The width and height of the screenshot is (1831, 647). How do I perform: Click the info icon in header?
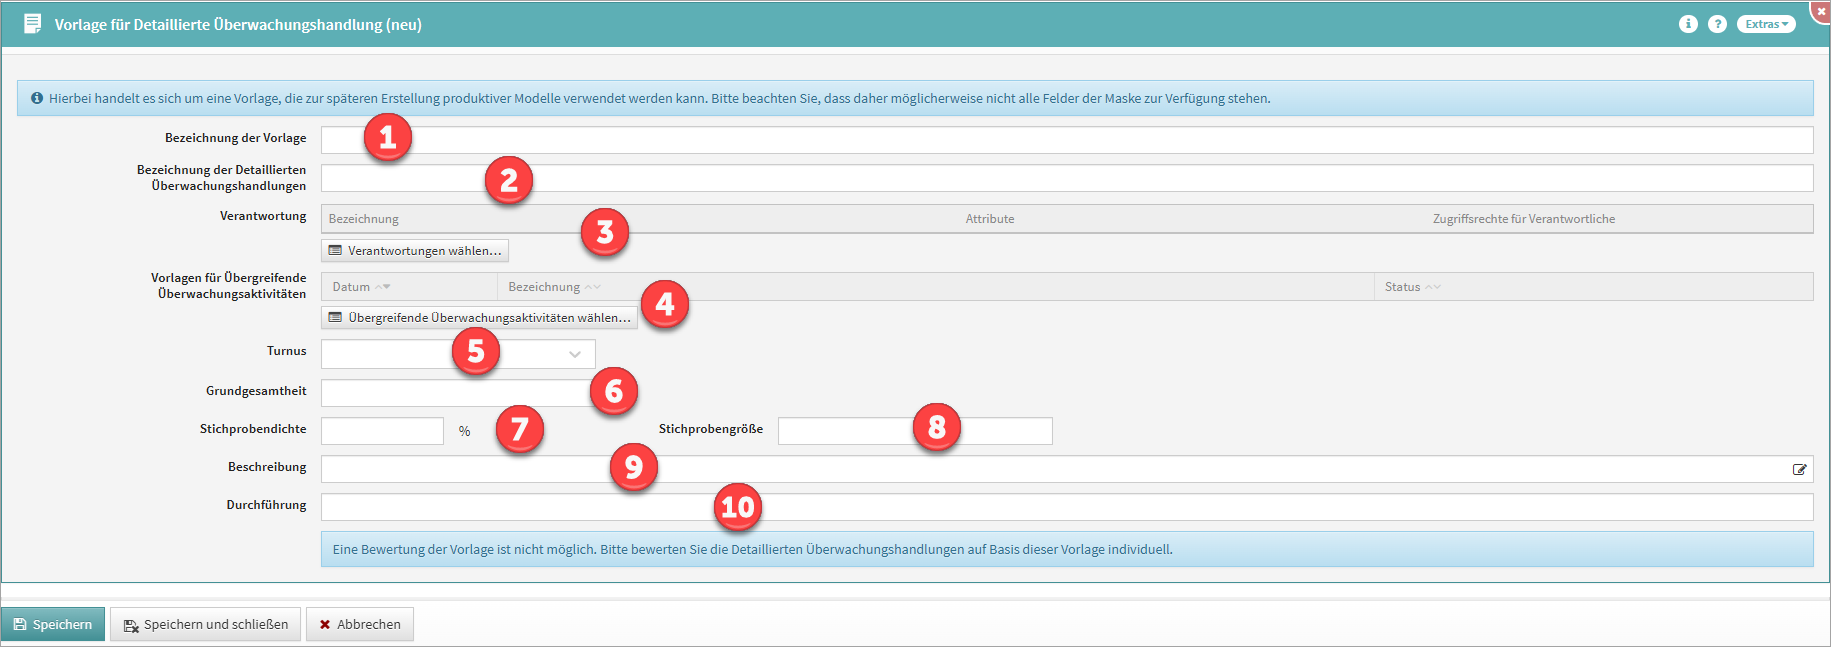tap(1688, 24)
